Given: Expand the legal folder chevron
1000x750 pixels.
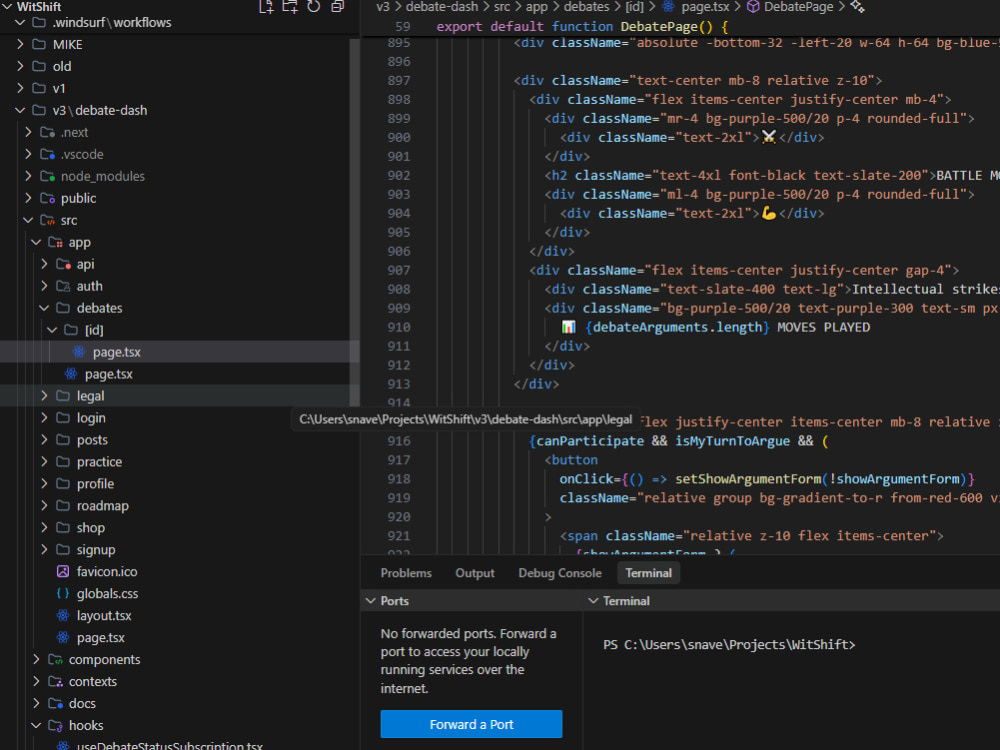Looking at the screenshot, I should pos(43,396).
